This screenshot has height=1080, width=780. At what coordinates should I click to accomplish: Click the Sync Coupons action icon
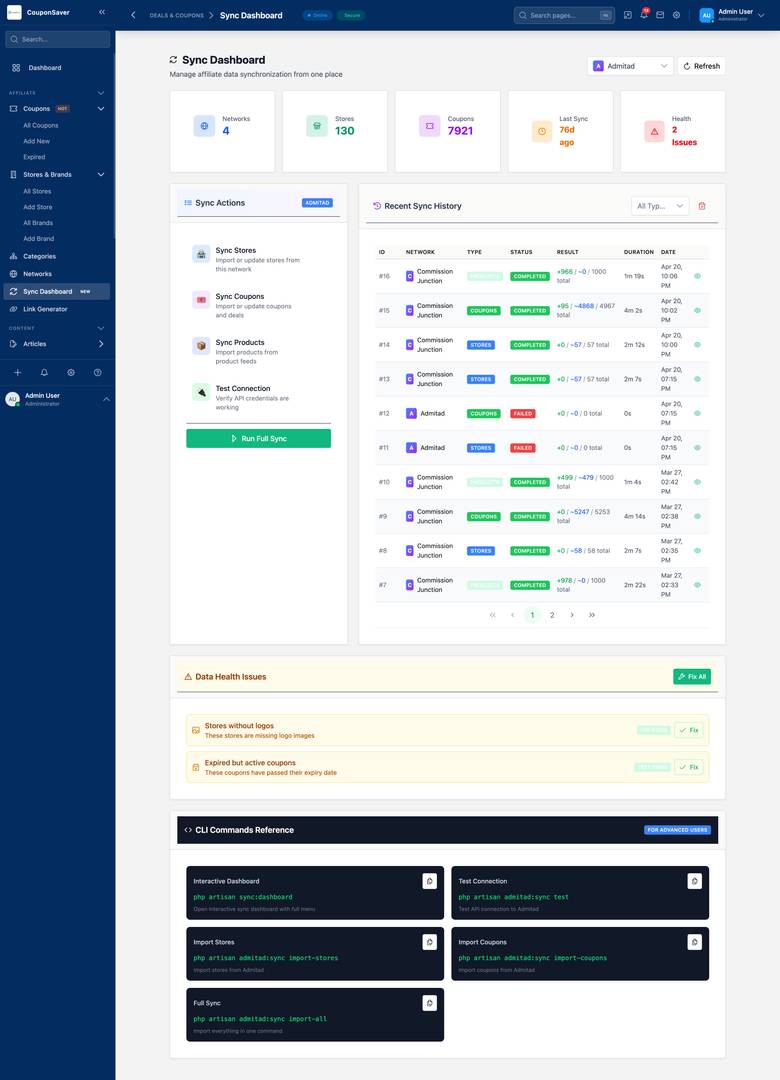point(201,300)
